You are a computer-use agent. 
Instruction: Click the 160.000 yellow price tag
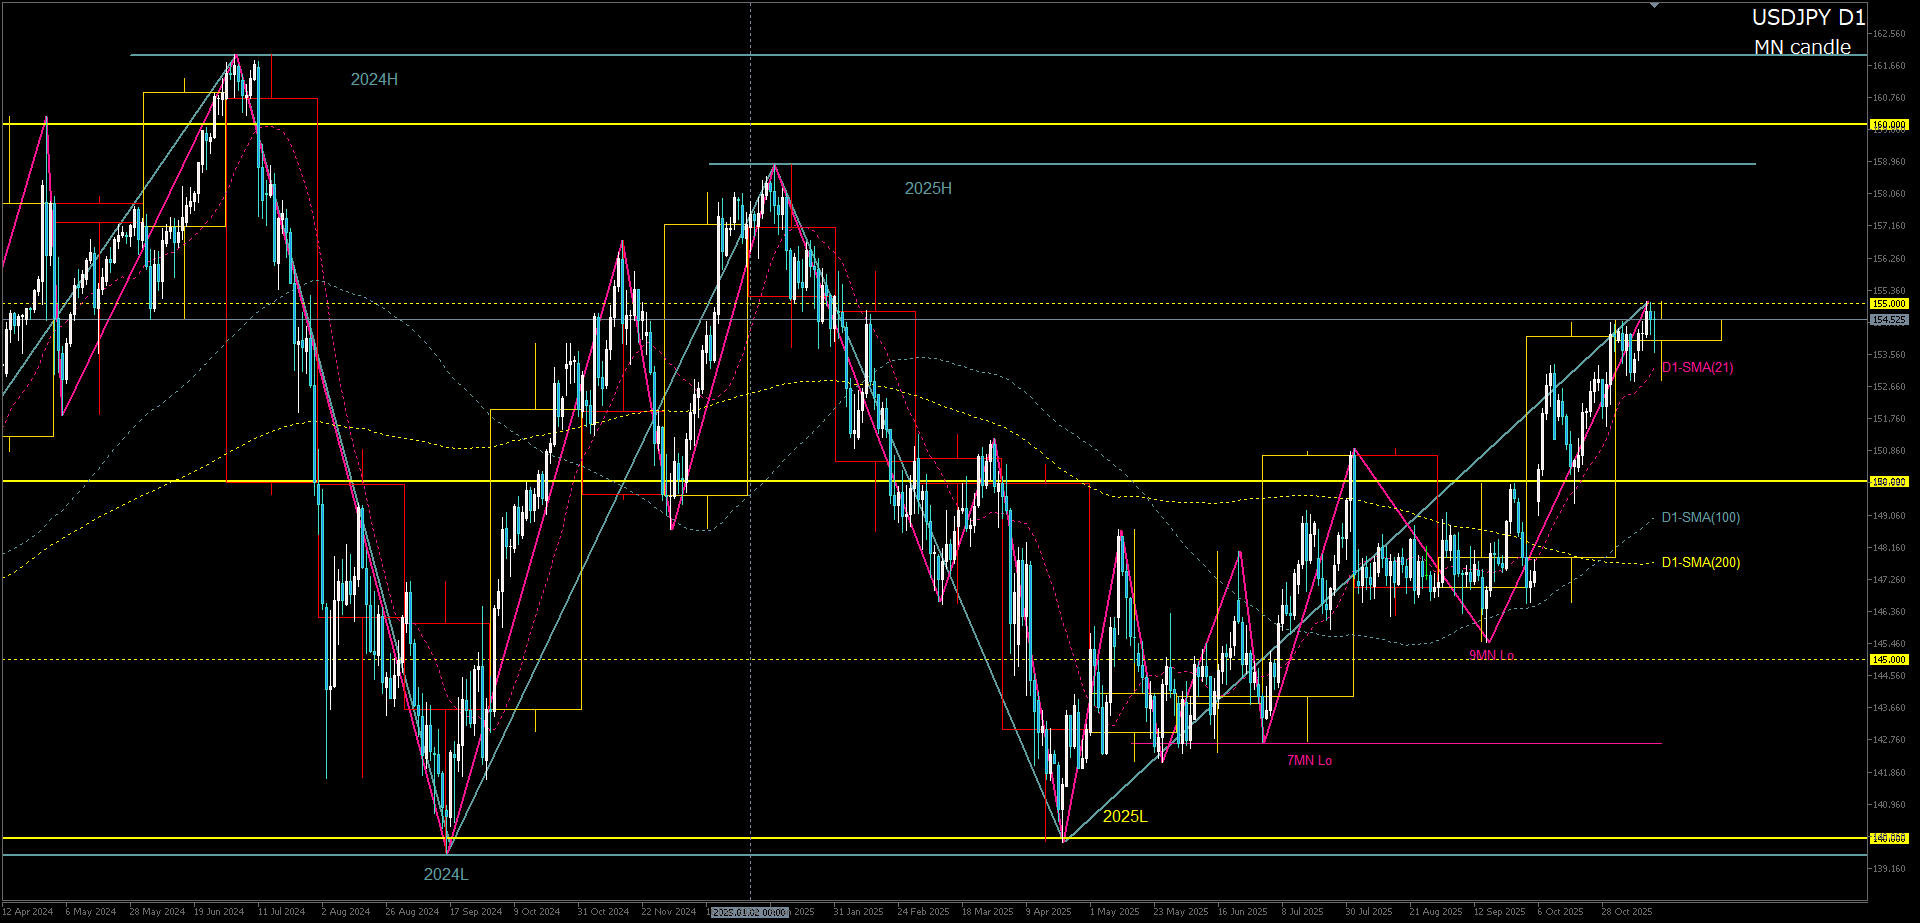pos(1889,125)
